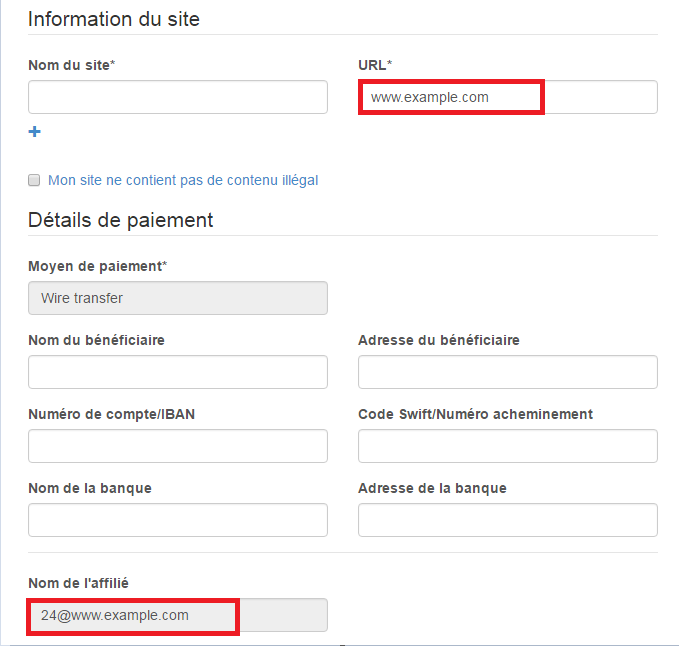Screen dimensions: 679x646
Task: Click the 'Nom de la banque' label
Action: click(90, 488)
